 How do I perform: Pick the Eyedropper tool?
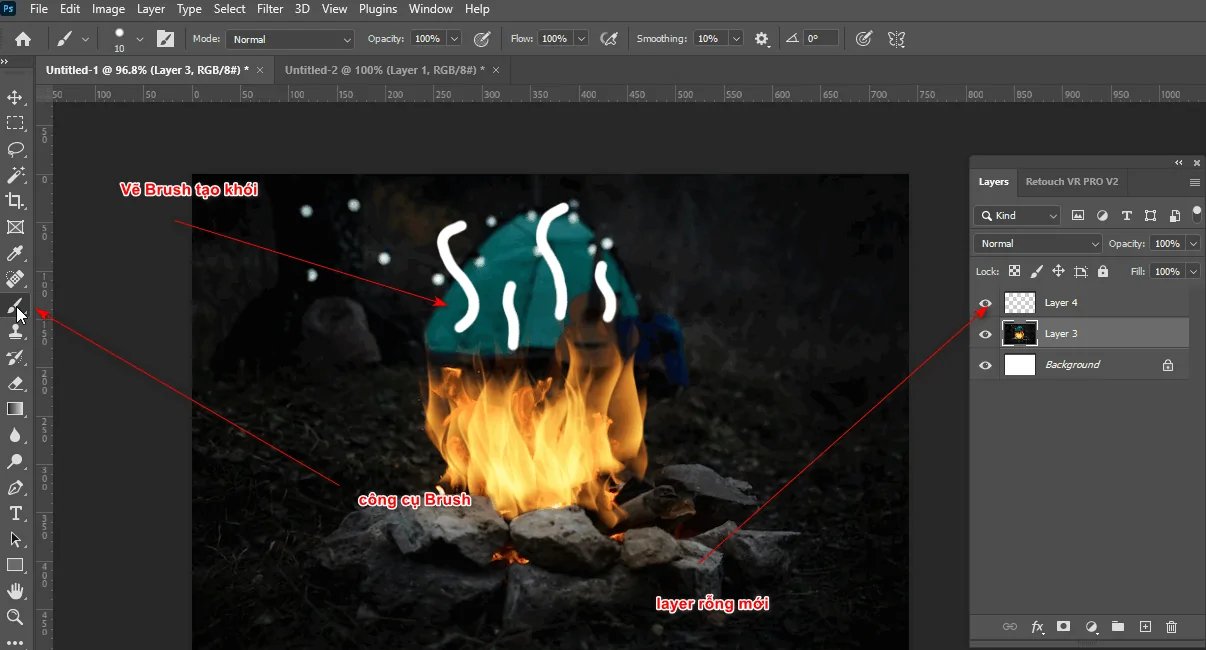(15, 253)
